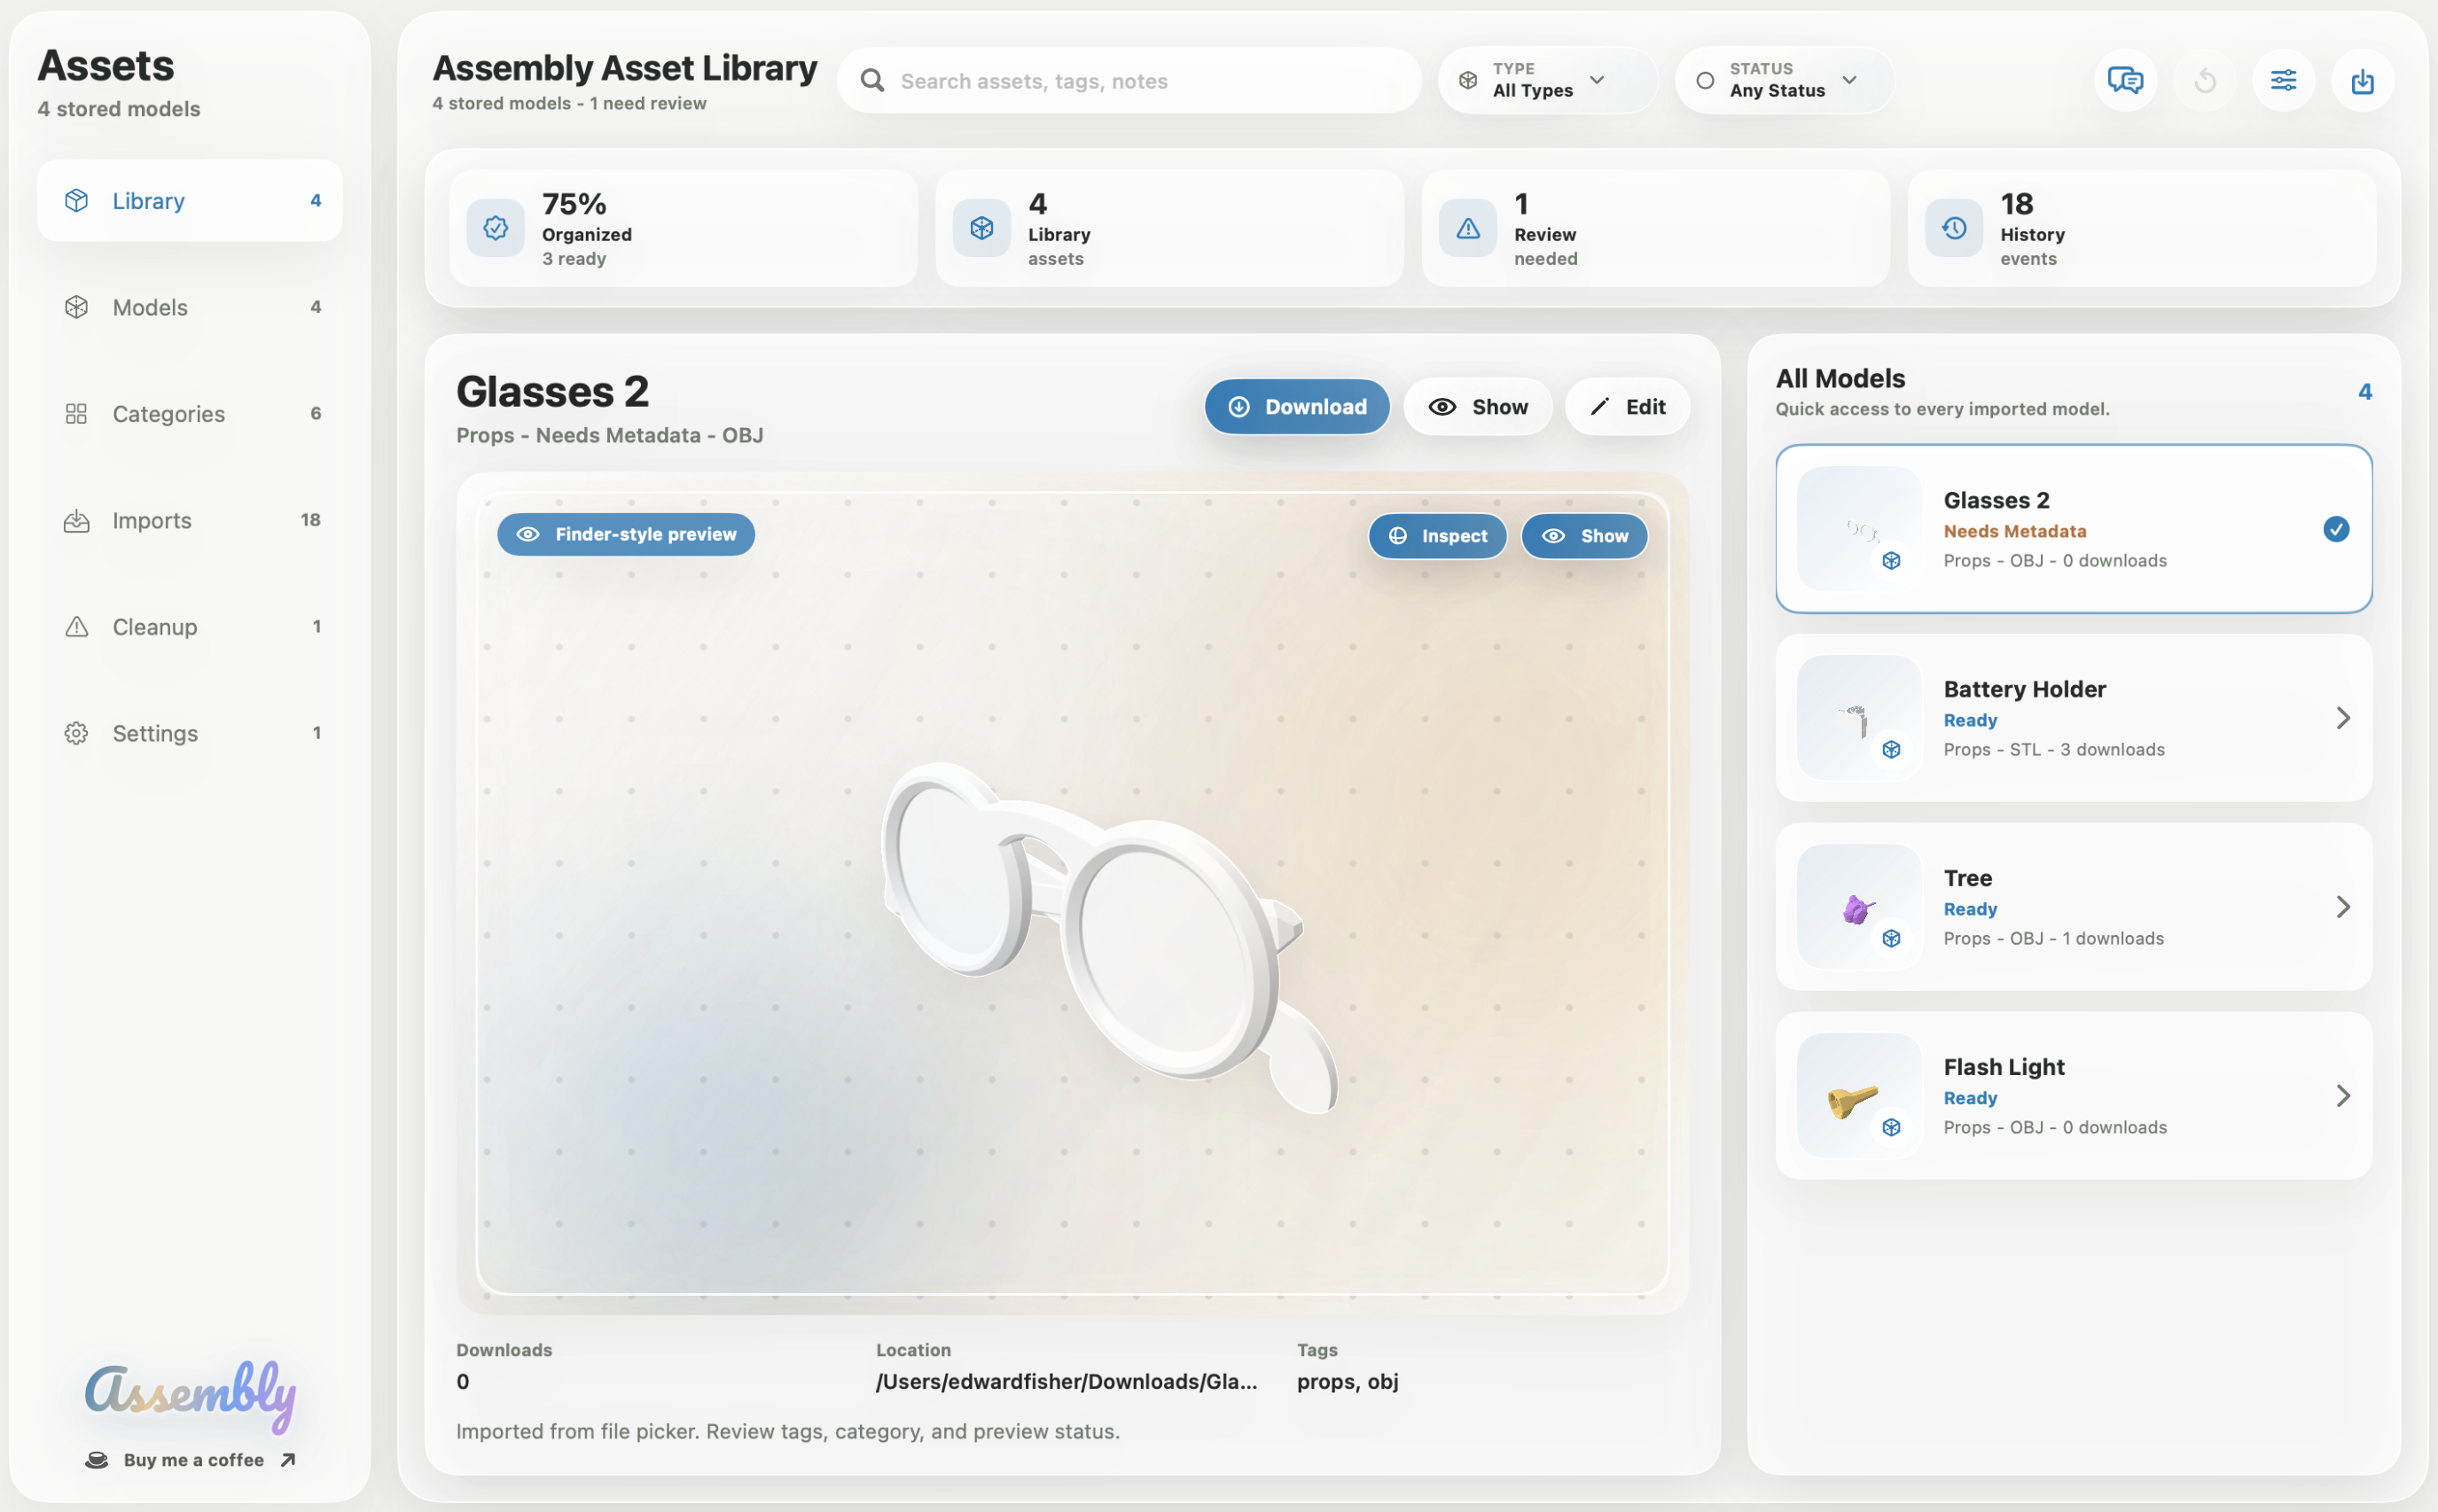Viewport: 2438px width, 1512px height.
Task: Click the Categories grid icon in sidebar
Action: point(76,413)
